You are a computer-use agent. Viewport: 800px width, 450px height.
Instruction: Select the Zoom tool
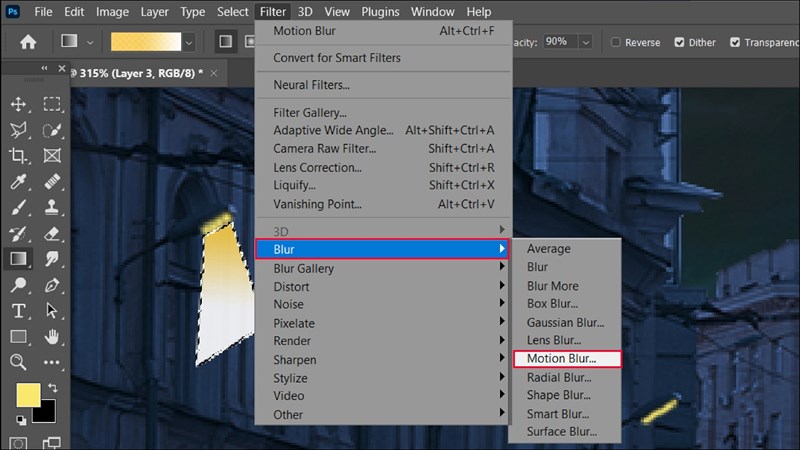(x=18, y=362)
